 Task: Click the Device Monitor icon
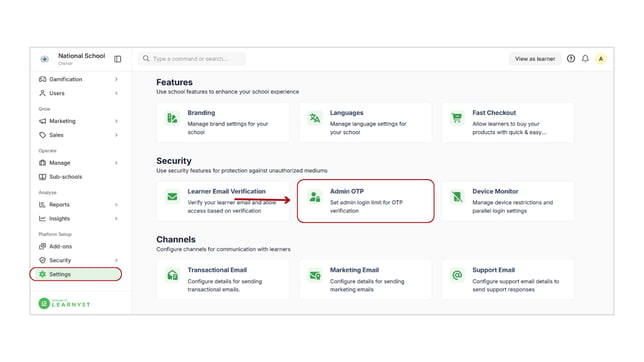point(457,197)
